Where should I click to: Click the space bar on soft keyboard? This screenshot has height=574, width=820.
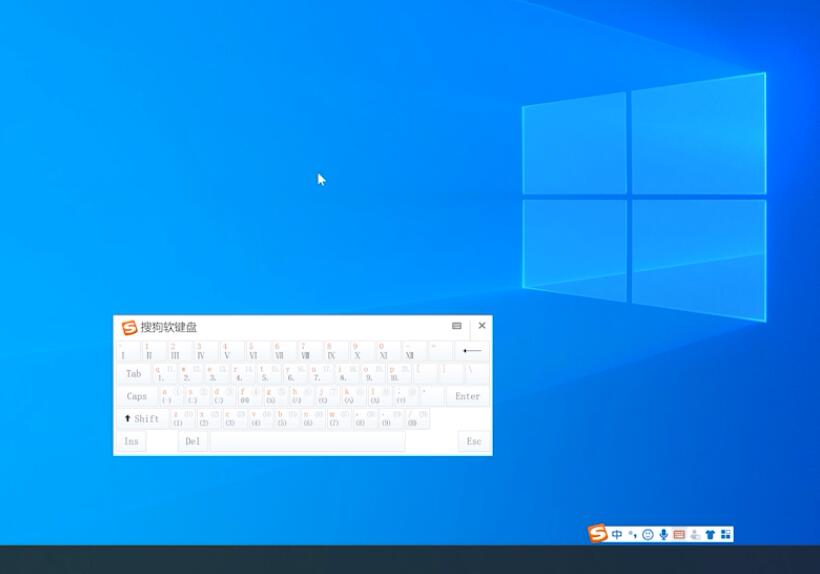point(308,441)
